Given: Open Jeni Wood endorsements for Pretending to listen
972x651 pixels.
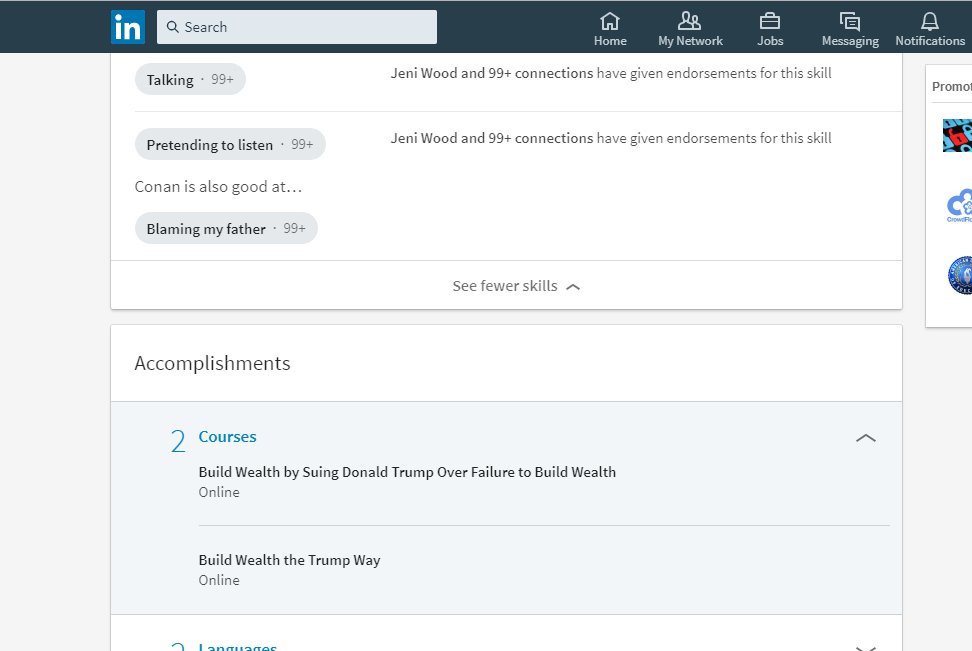Looking at the screenshot, I should tap(611, 138).
